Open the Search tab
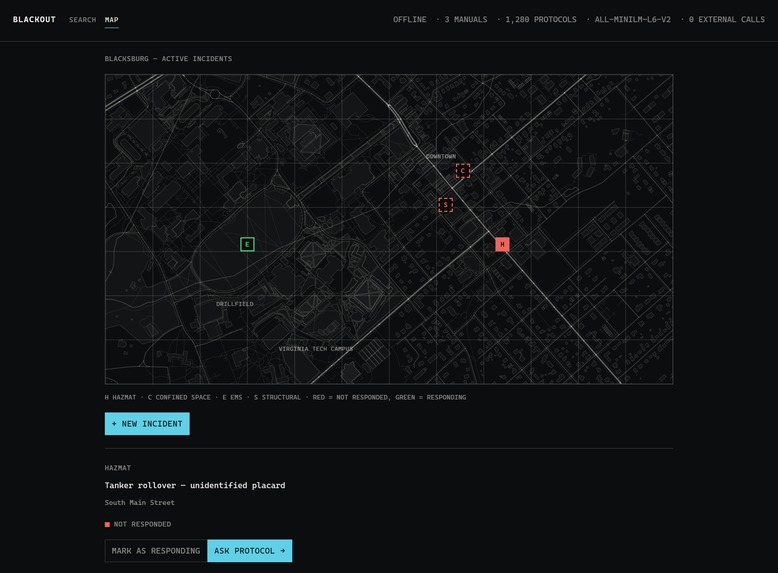This screenshot has width=778, height=573. tap(82, 19)
